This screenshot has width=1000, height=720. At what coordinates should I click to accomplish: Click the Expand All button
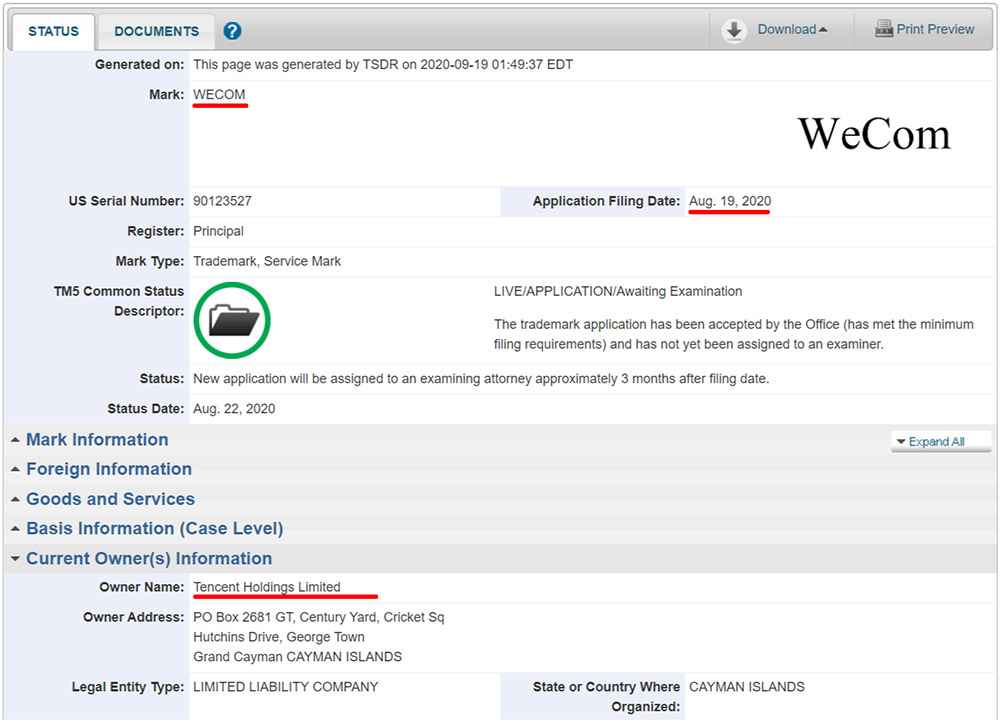(941, 441)
